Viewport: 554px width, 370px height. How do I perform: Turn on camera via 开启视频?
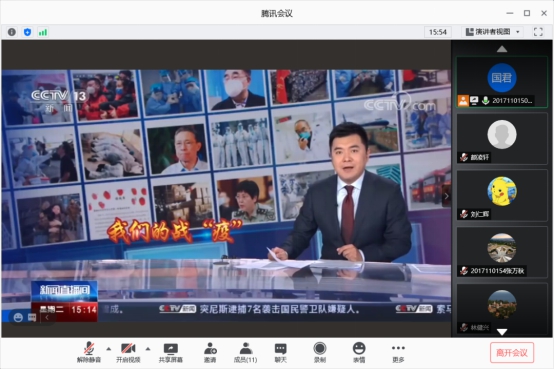(128, 353)
